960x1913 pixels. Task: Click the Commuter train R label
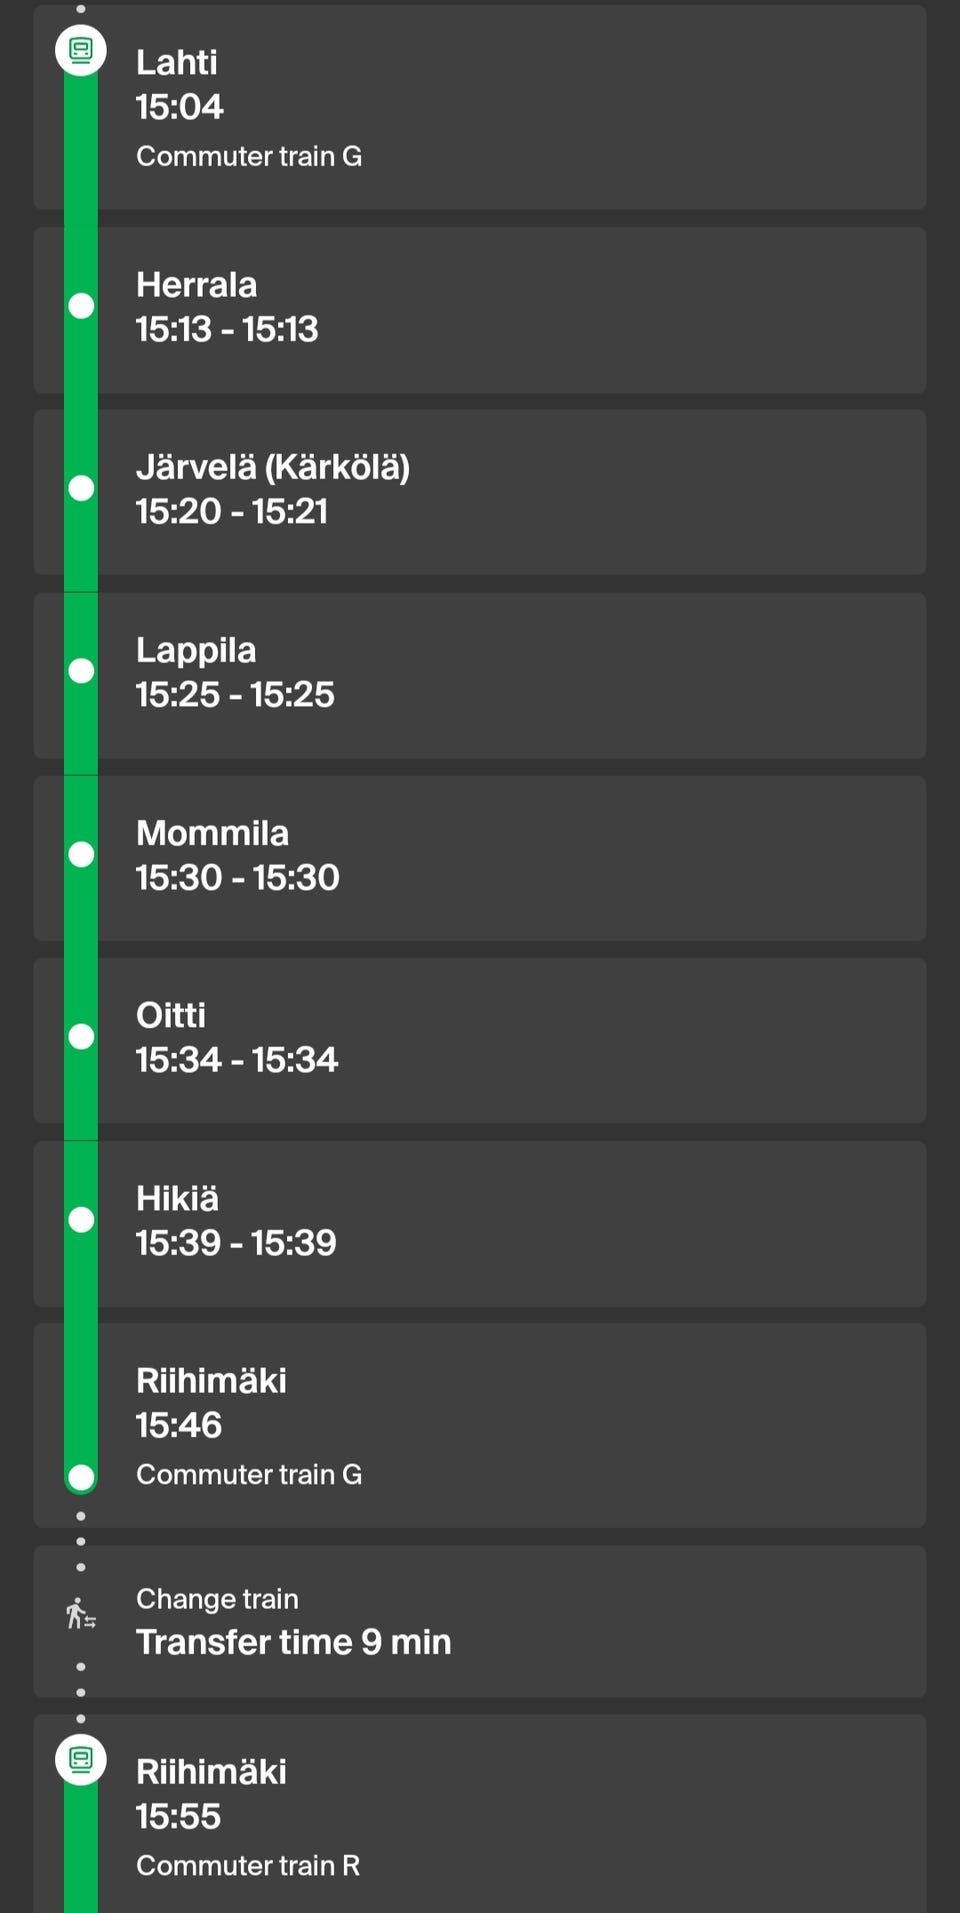point(248,1865)
